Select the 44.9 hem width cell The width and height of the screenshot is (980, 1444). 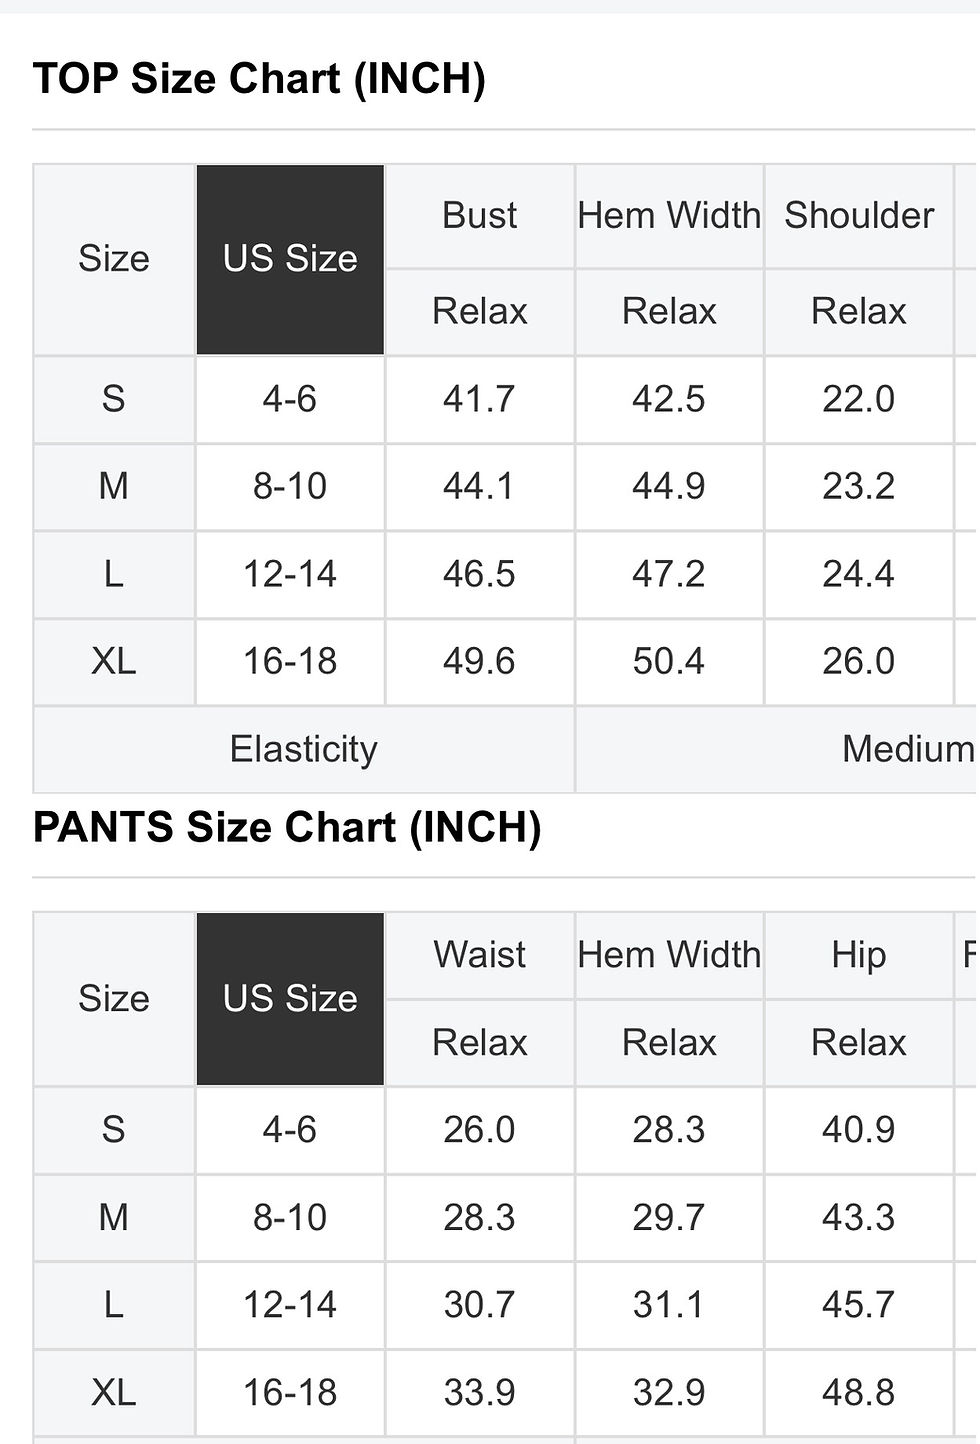coord(669,486)
